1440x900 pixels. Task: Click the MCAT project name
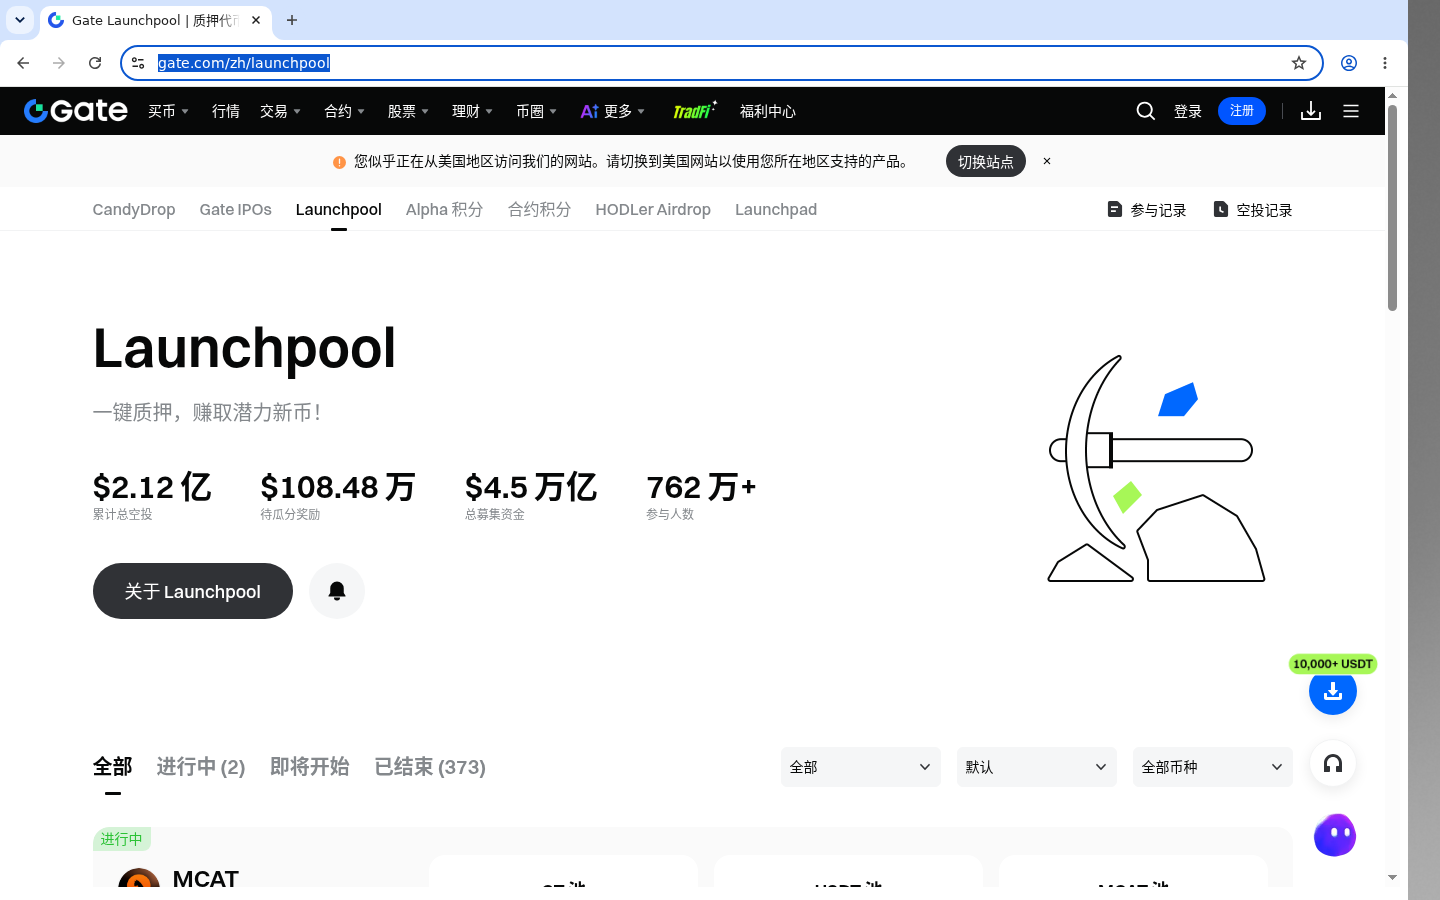(206, 879)
